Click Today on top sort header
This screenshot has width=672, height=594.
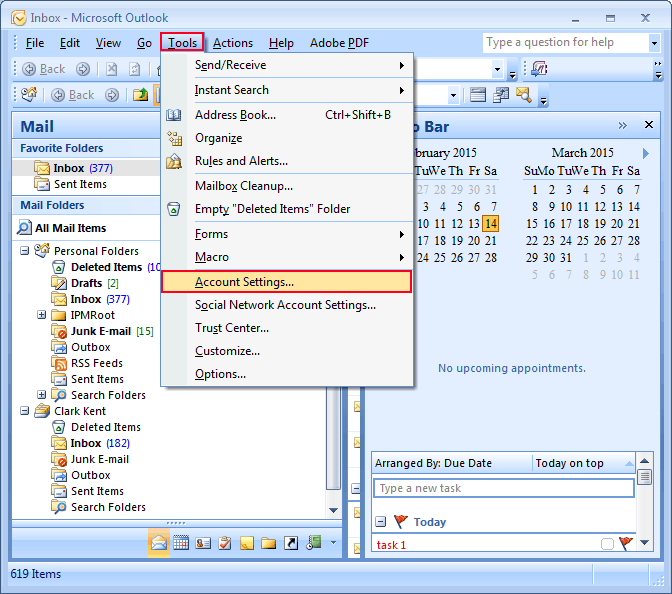tap(584, 463)
